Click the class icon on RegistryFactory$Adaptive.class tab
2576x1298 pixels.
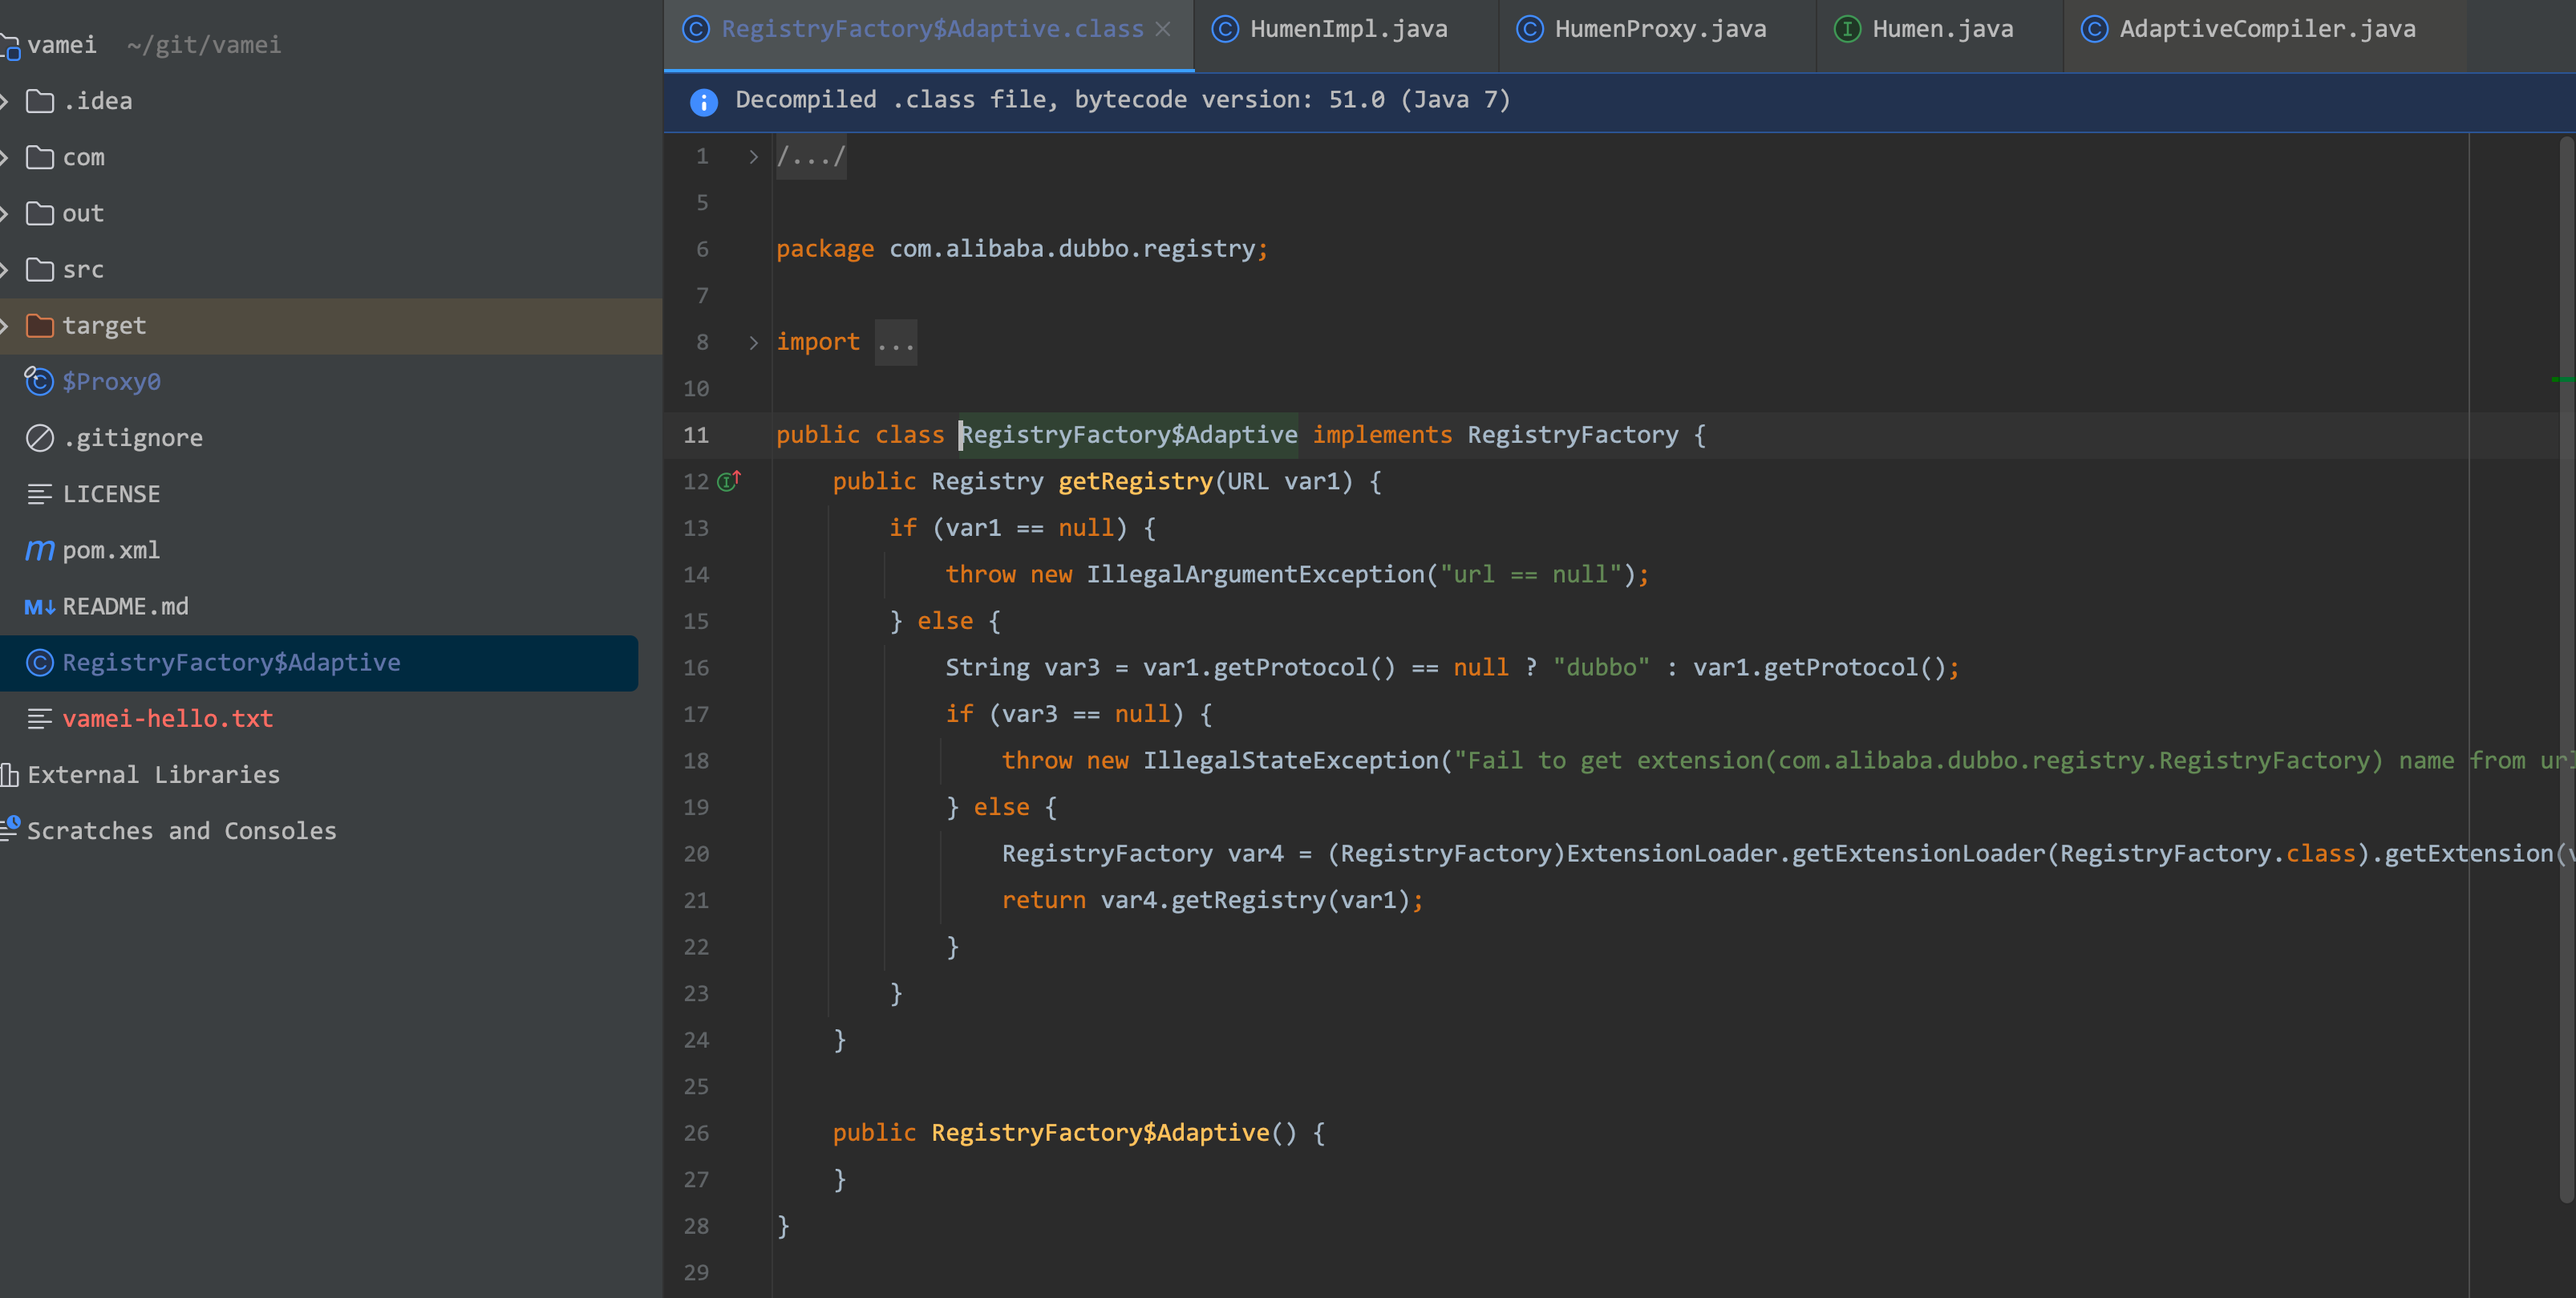(x=696, y=29)
